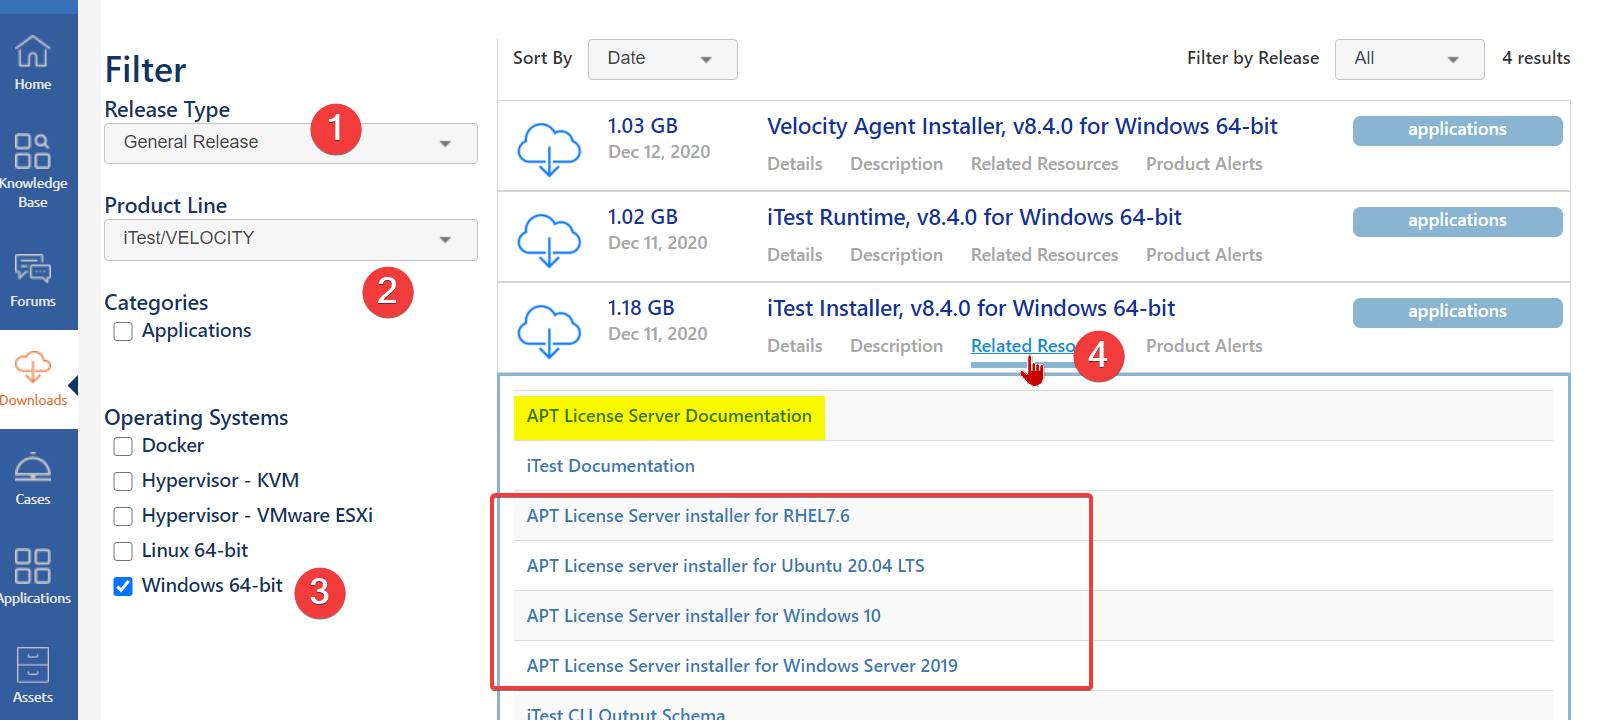Open Description tab for Velocity Agent Installer
Viewport: 1599px width, 720px height.
[897, 164]
